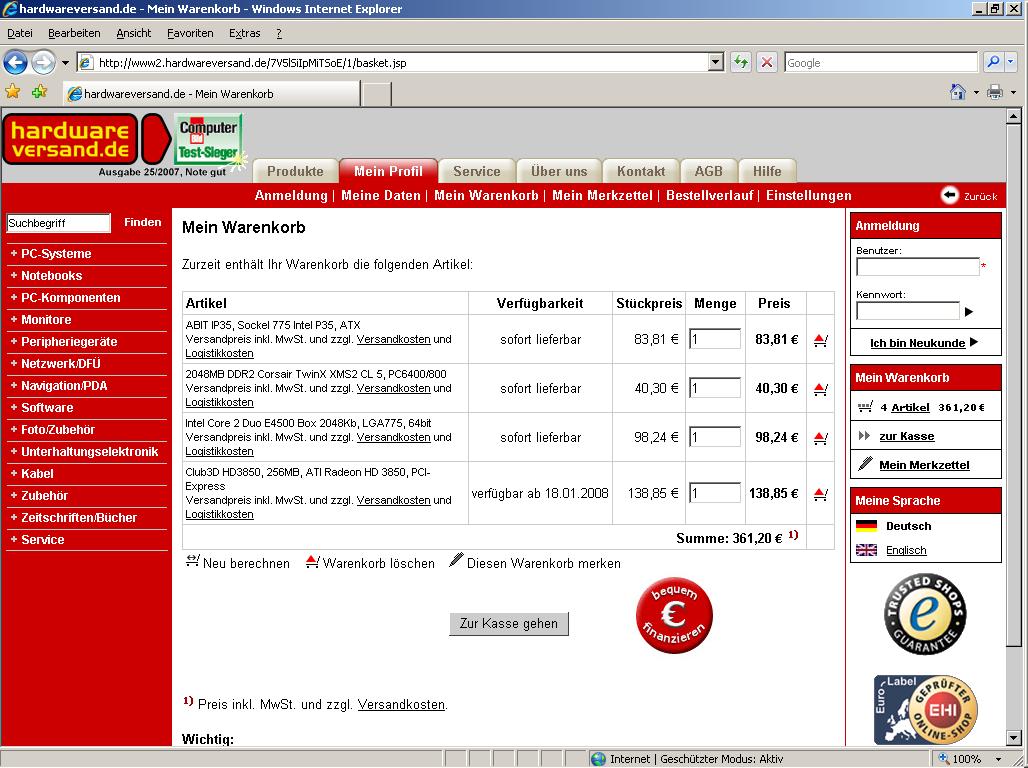Stop loading with the red X icon
This screenshot has width=1028, height=768.
[x=766, y=62]
